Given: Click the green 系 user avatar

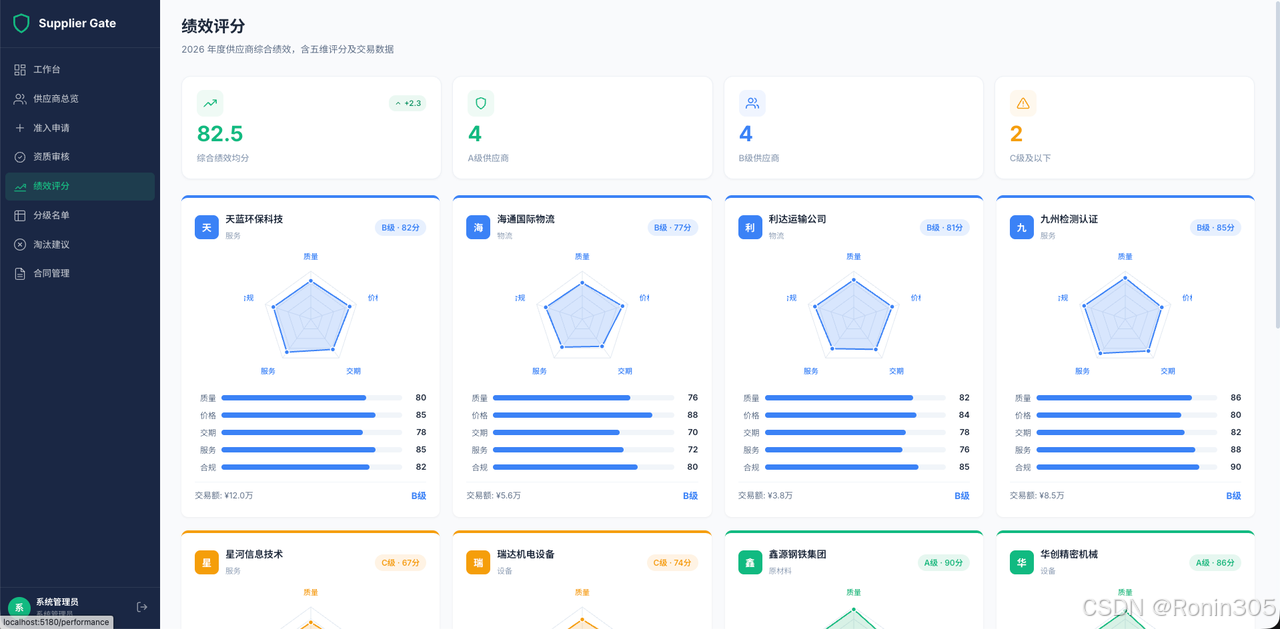Looking at the screenshot, I should click(x=19, y=607).
